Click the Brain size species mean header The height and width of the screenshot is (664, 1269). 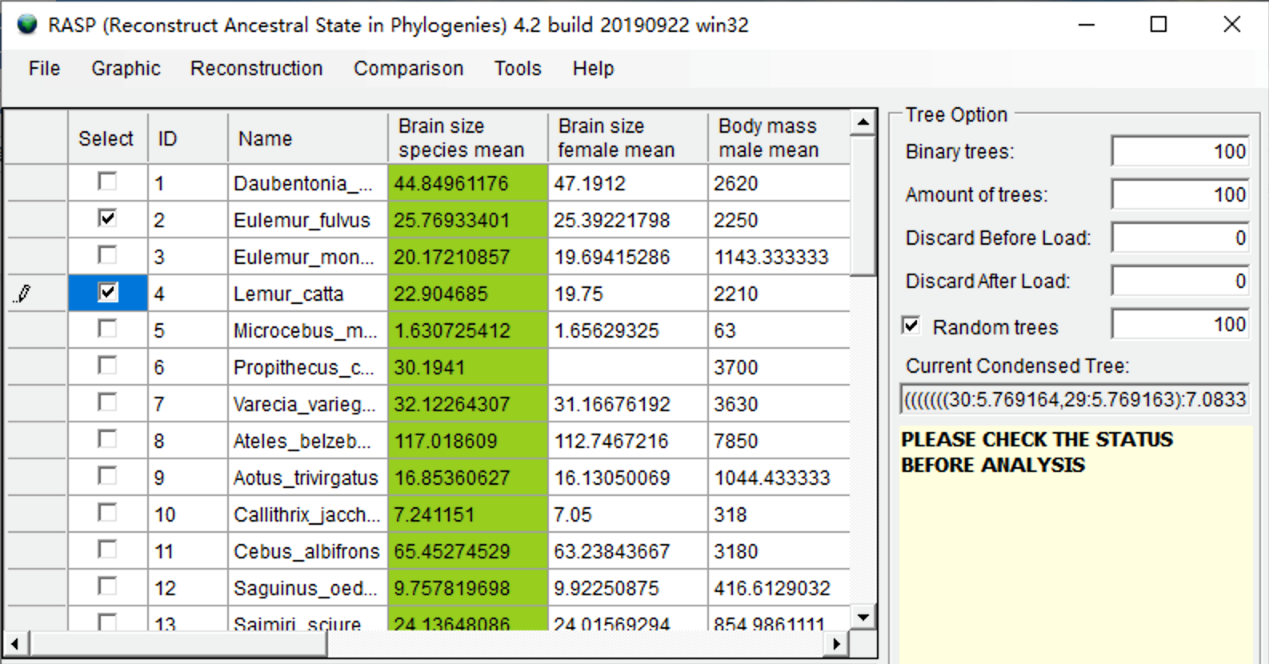pyautogui.click(x=468, y=138)
